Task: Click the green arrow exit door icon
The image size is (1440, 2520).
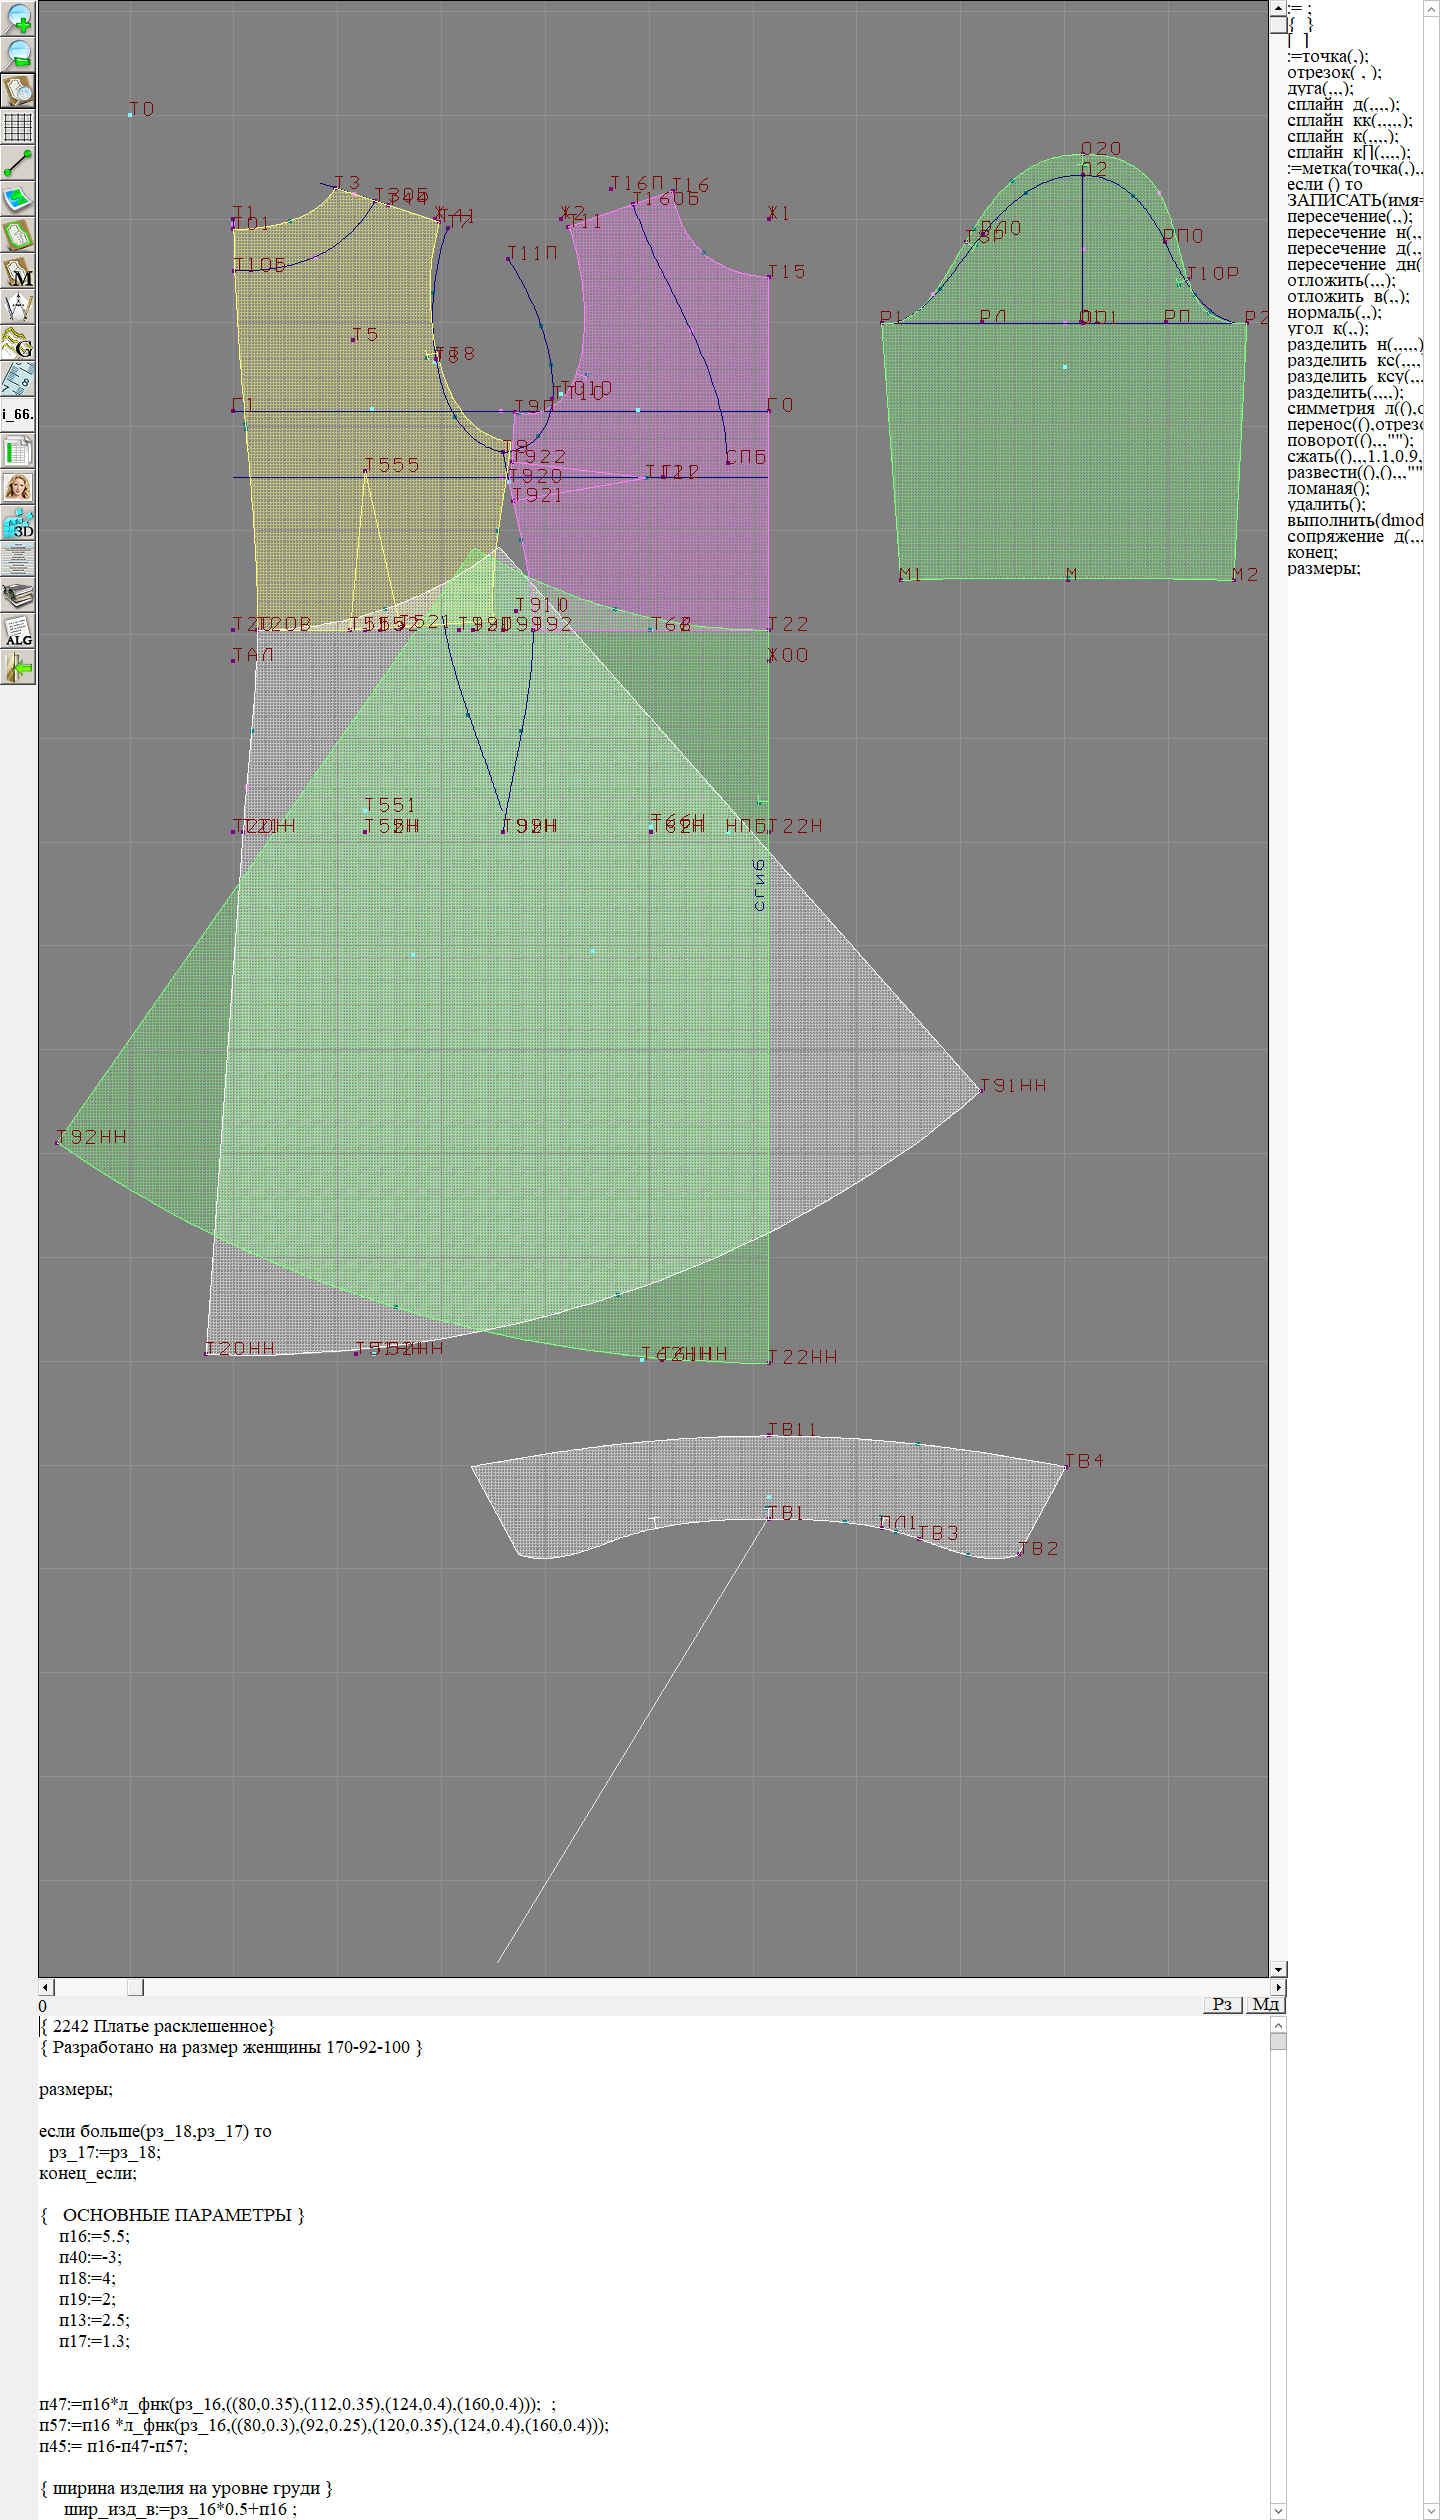Action: click(18, 667)
